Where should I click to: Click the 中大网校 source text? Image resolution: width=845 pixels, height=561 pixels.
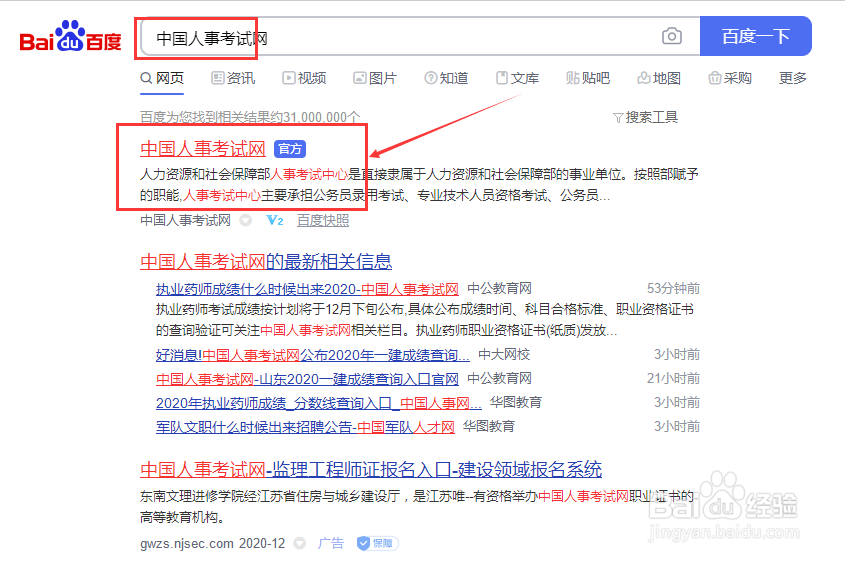(x=504, y=355)
